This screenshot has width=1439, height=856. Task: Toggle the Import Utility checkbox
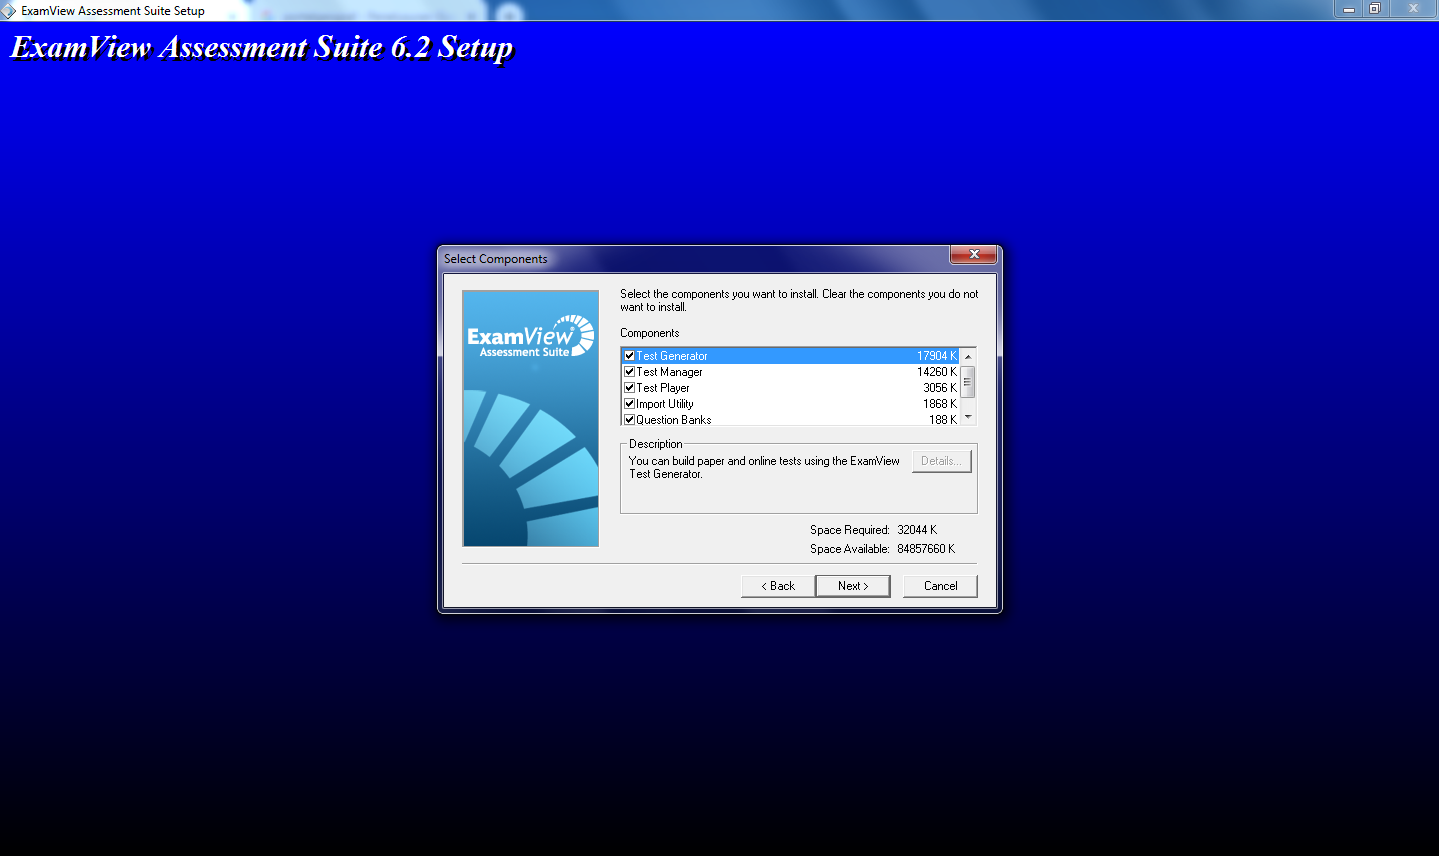click(629, 404)
